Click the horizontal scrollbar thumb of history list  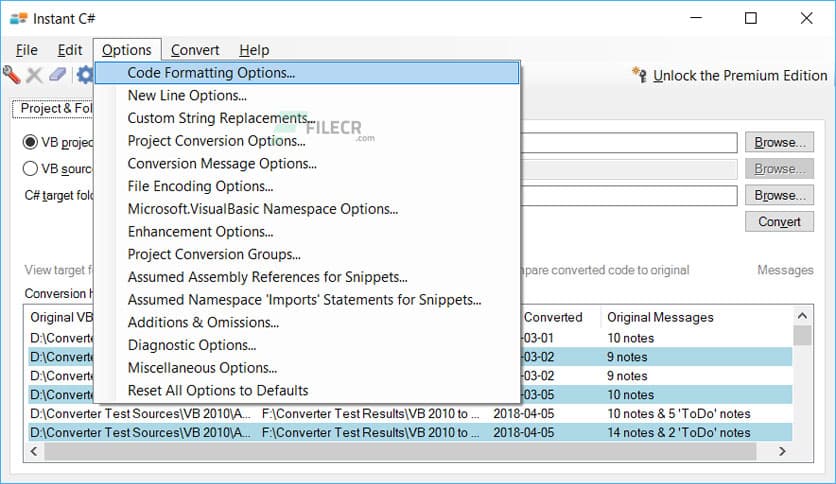point(400,451)
